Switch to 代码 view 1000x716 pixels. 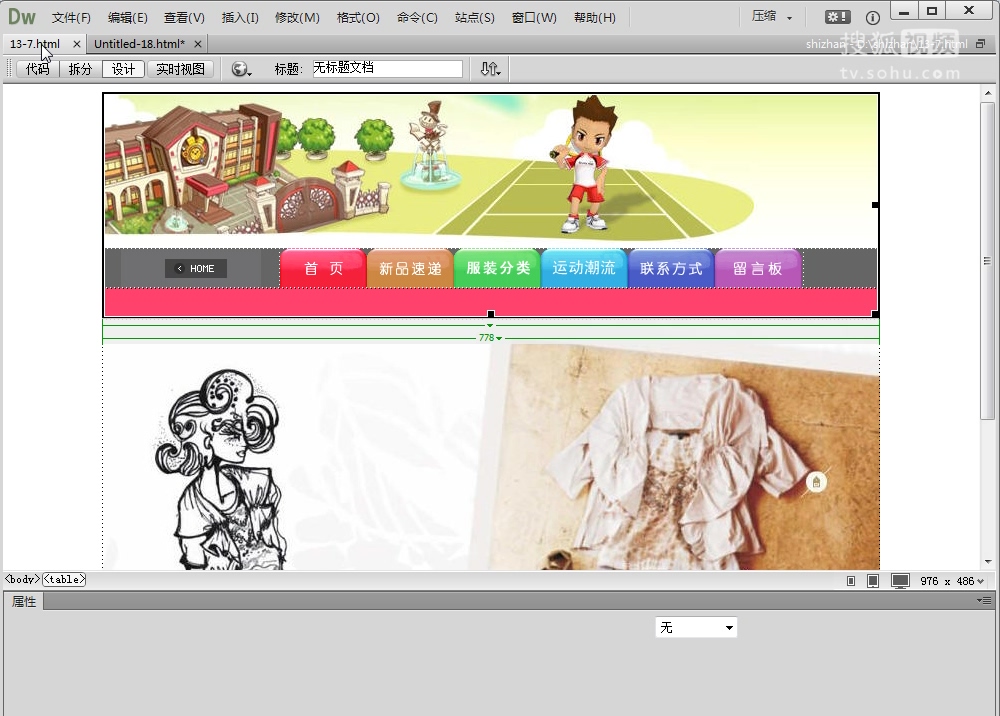click(x=38, y=69)
